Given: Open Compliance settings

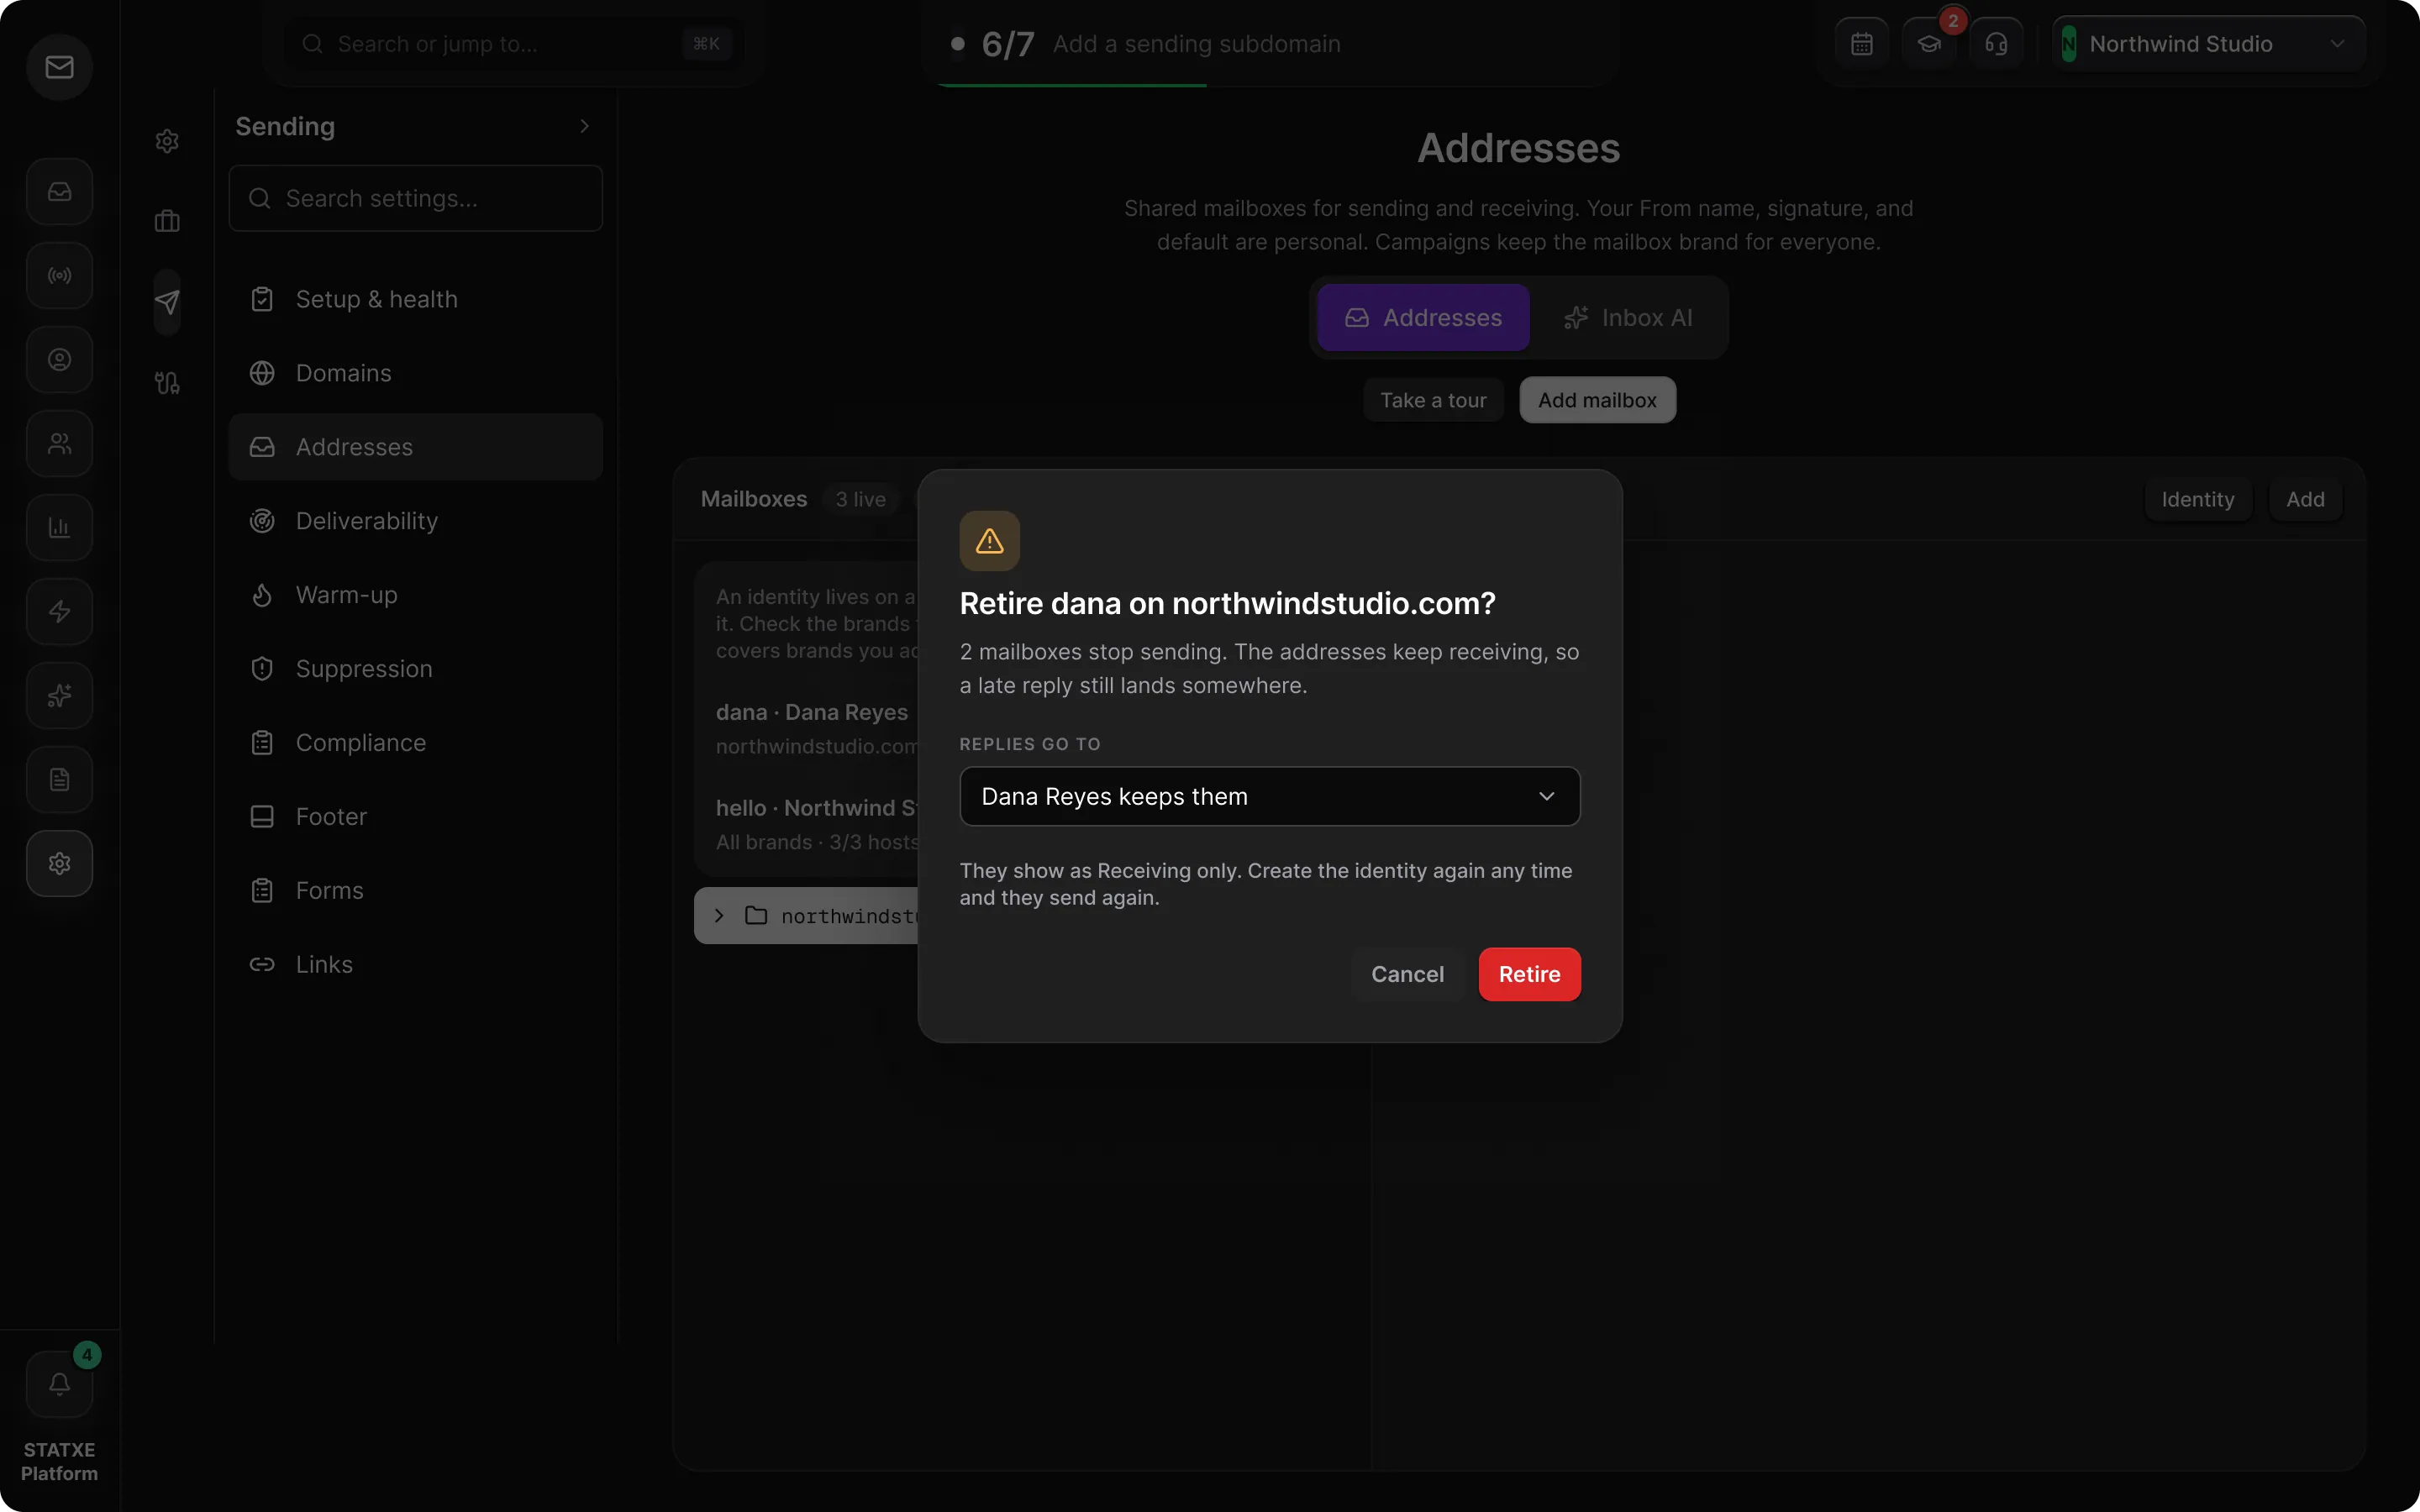Looking at the screenshot, I should 415,743.
